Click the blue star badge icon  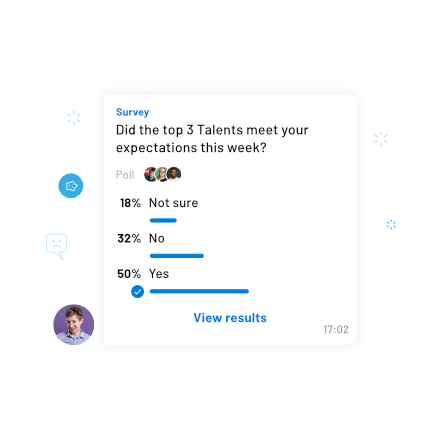71,186
